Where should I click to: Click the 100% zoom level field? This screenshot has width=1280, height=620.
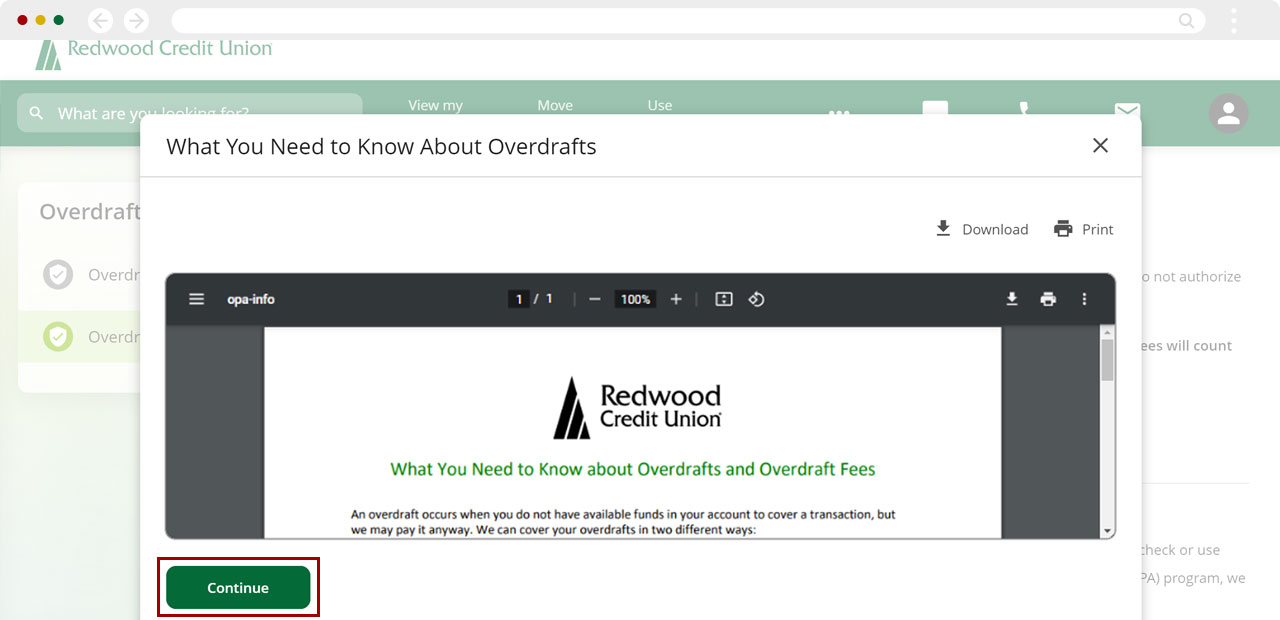point(635,299)
